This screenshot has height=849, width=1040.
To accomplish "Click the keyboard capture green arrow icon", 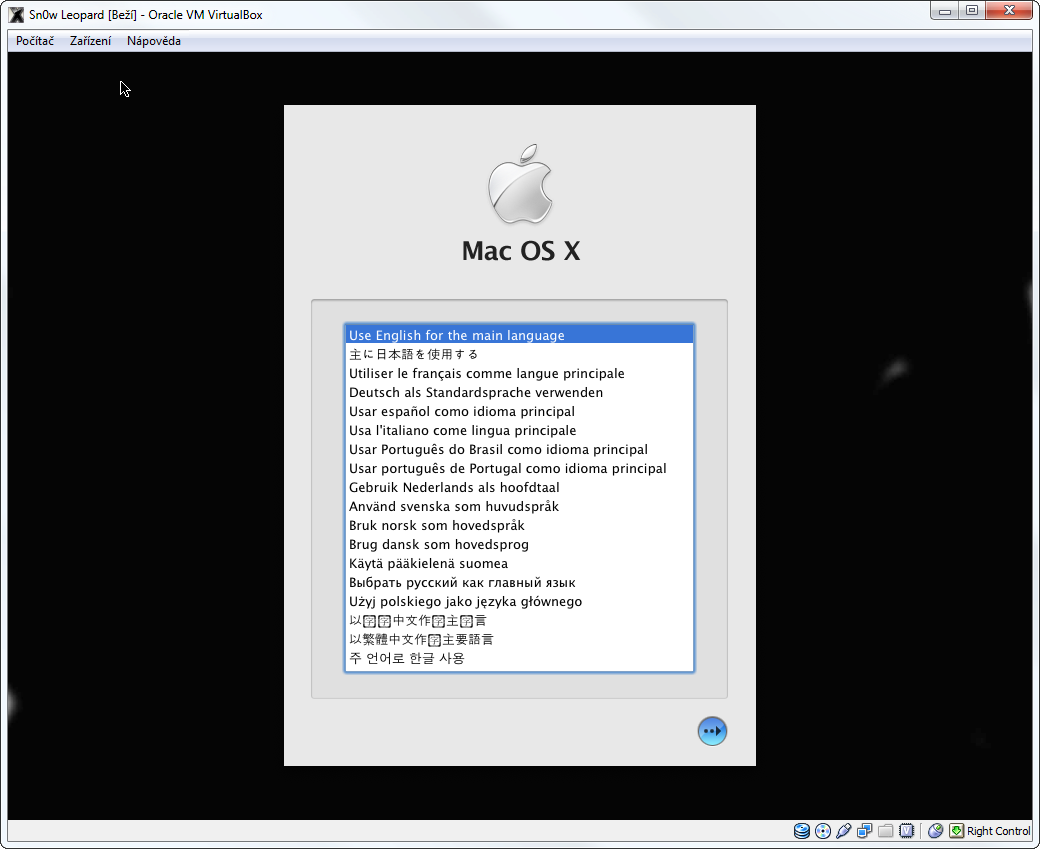I will [956, 831].
